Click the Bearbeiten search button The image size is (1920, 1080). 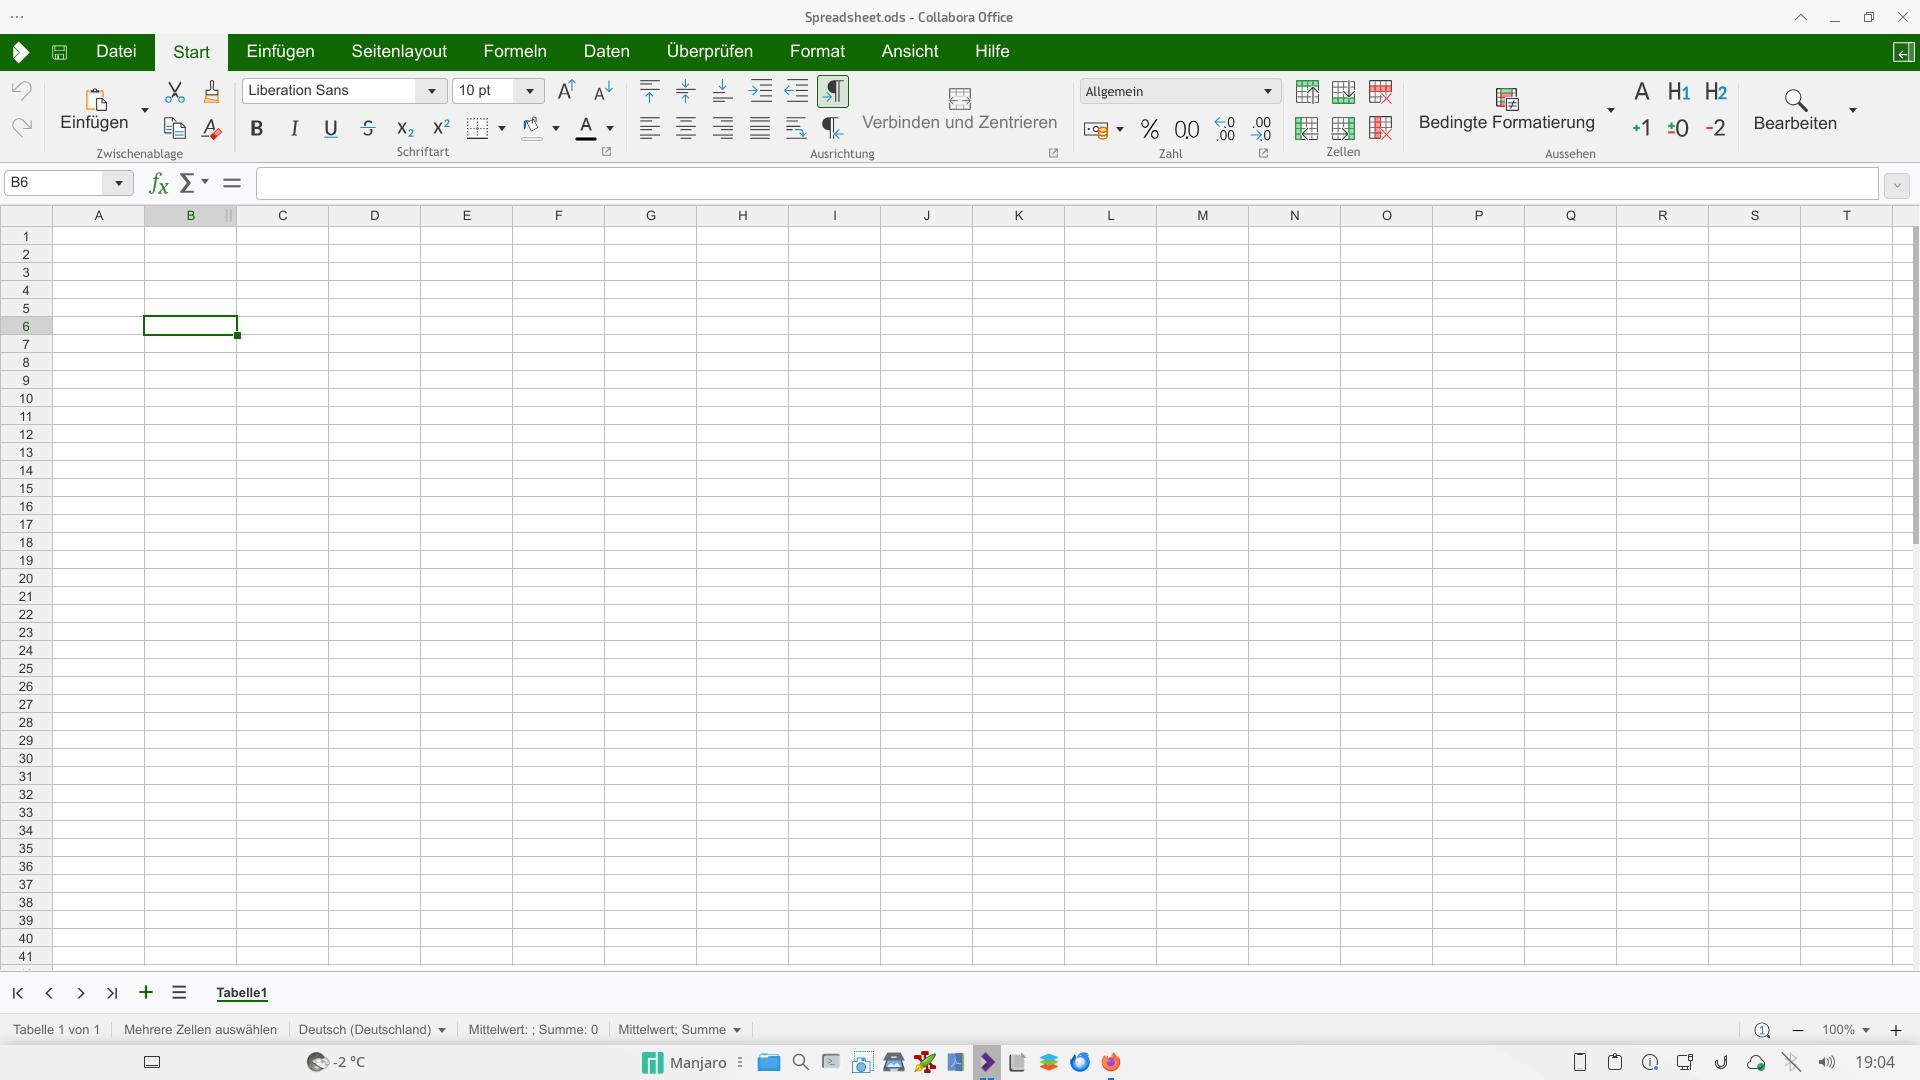[x=1794, y=110]
